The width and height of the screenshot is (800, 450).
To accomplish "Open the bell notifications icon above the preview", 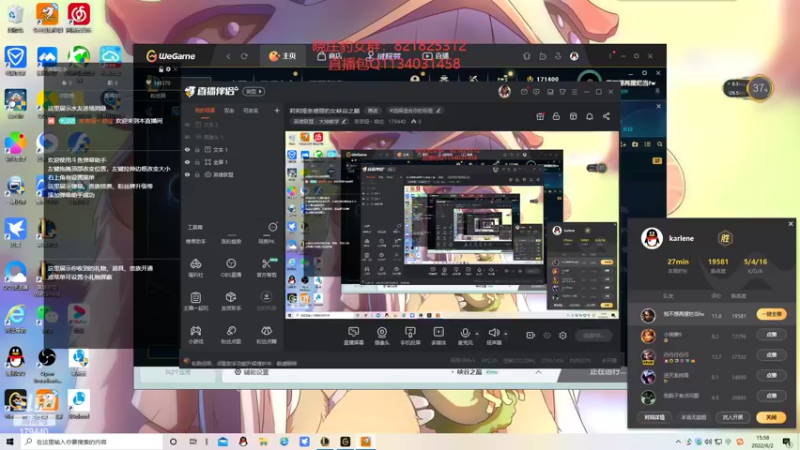I will click(589, 116).
